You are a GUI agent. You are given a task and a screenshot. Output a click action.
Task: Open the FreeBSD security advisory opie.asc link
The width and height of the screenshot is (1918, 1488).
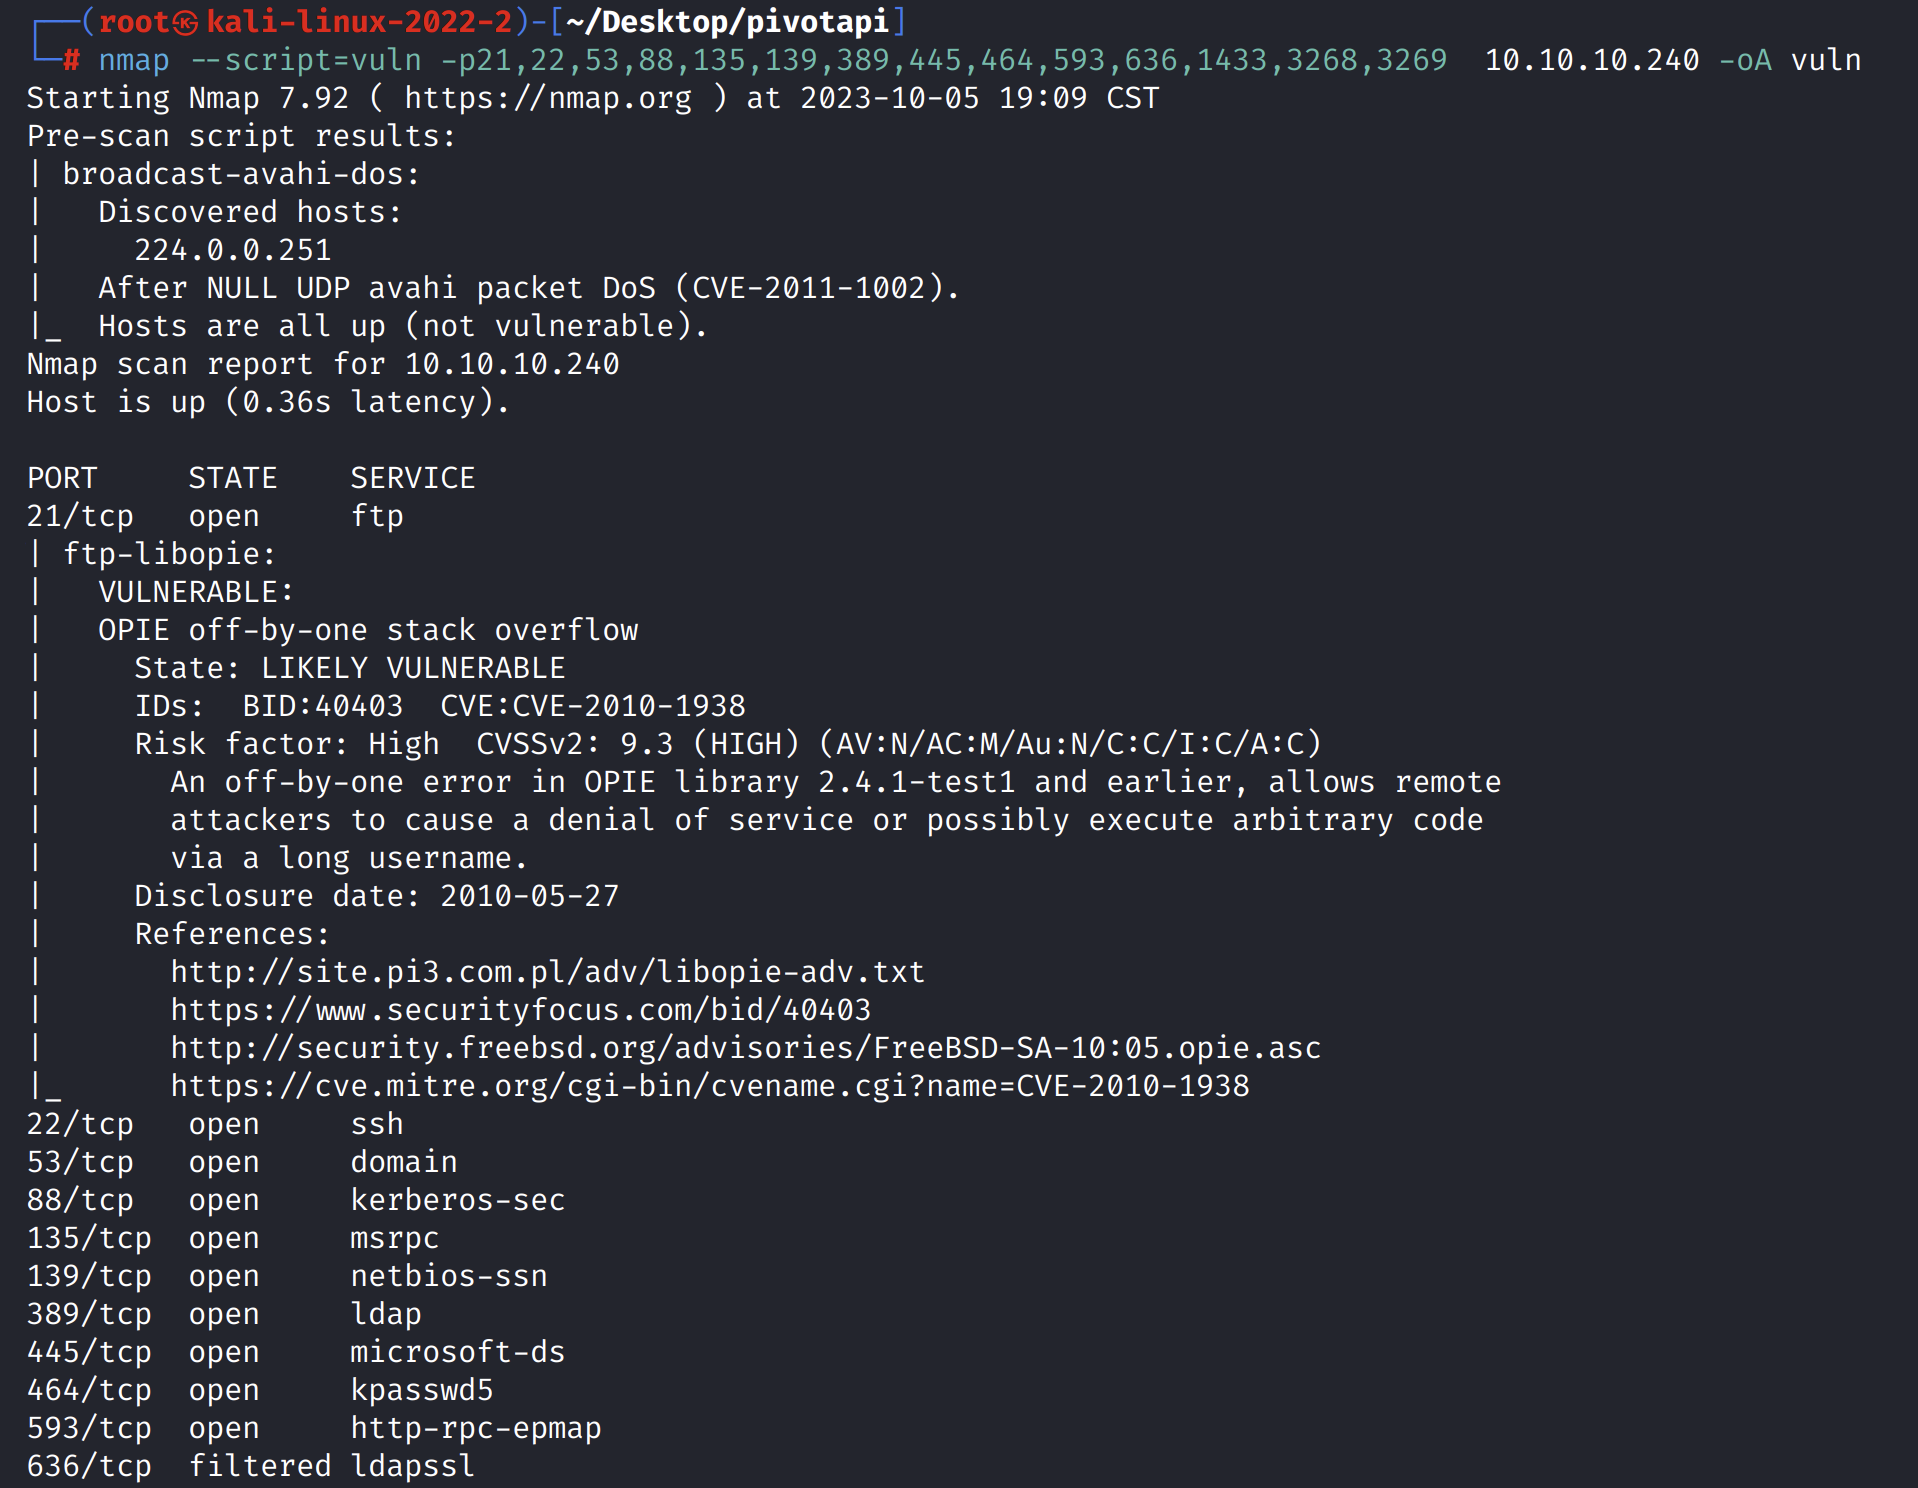tap(745, 1048)
